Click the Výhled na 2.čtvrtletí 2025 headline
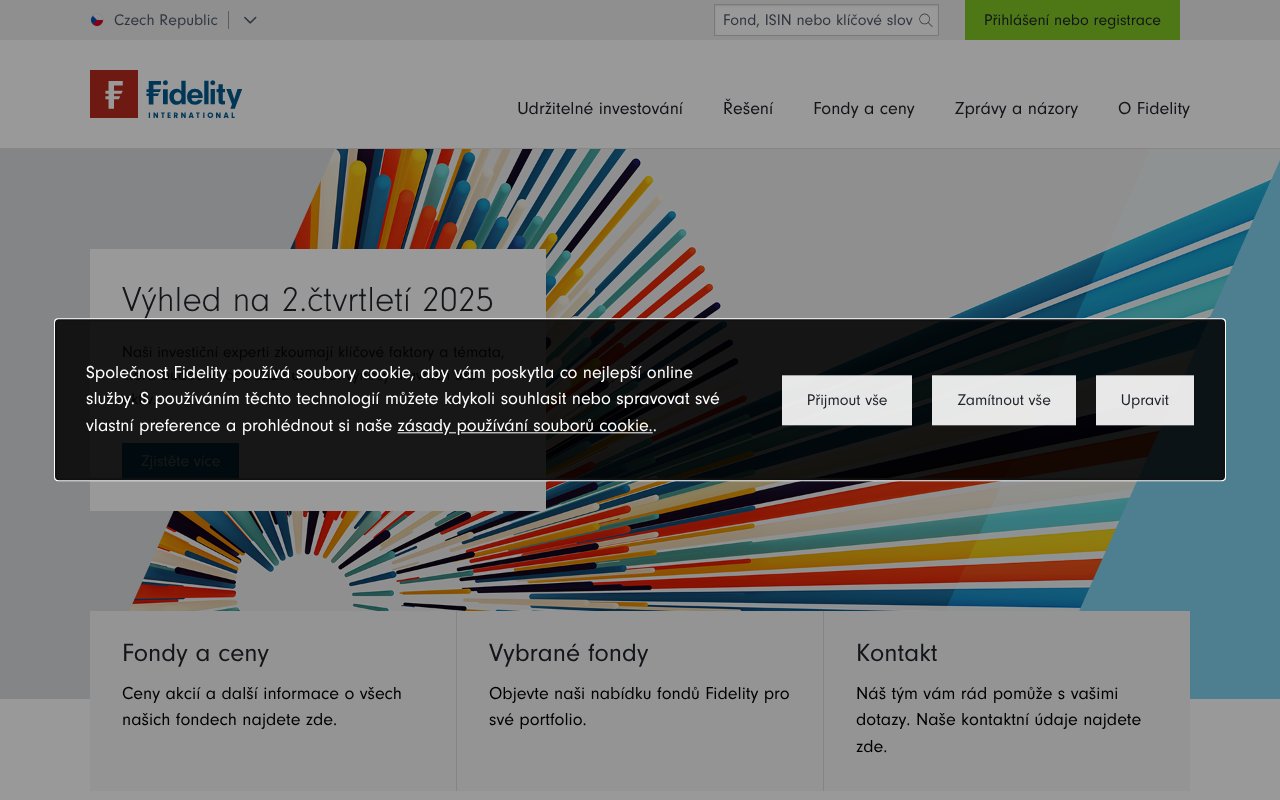Screen dimensions: 1280x800 click(307, 299)
